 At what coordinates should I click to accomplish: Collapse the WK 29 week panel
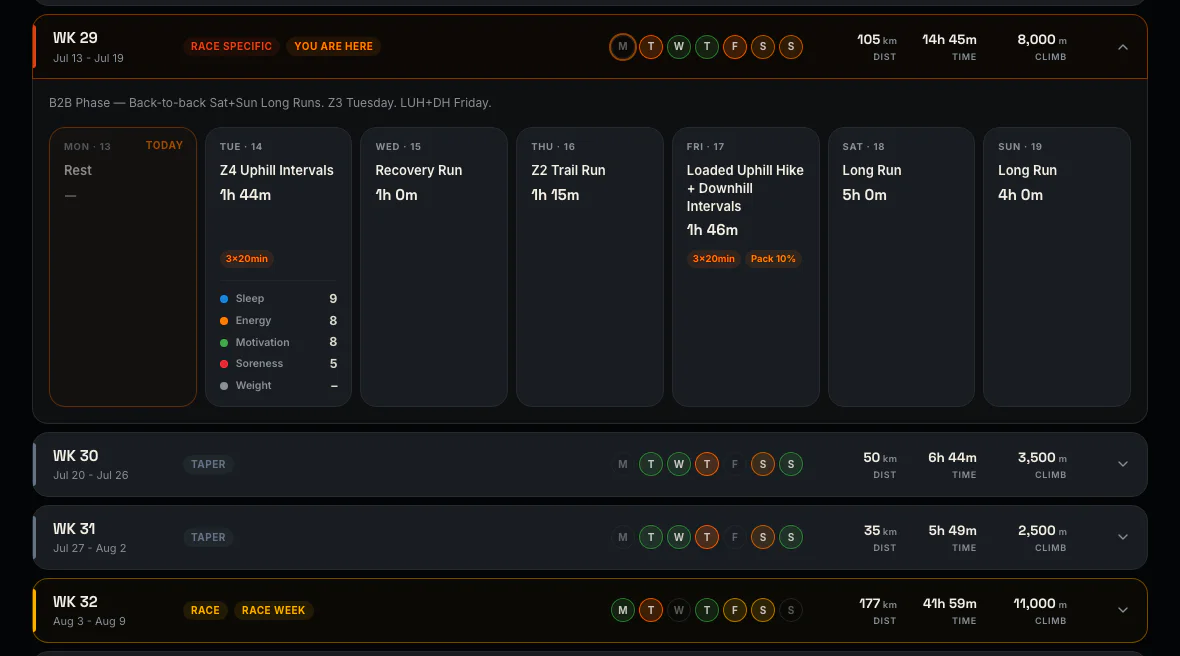(x=1123, y=47)
